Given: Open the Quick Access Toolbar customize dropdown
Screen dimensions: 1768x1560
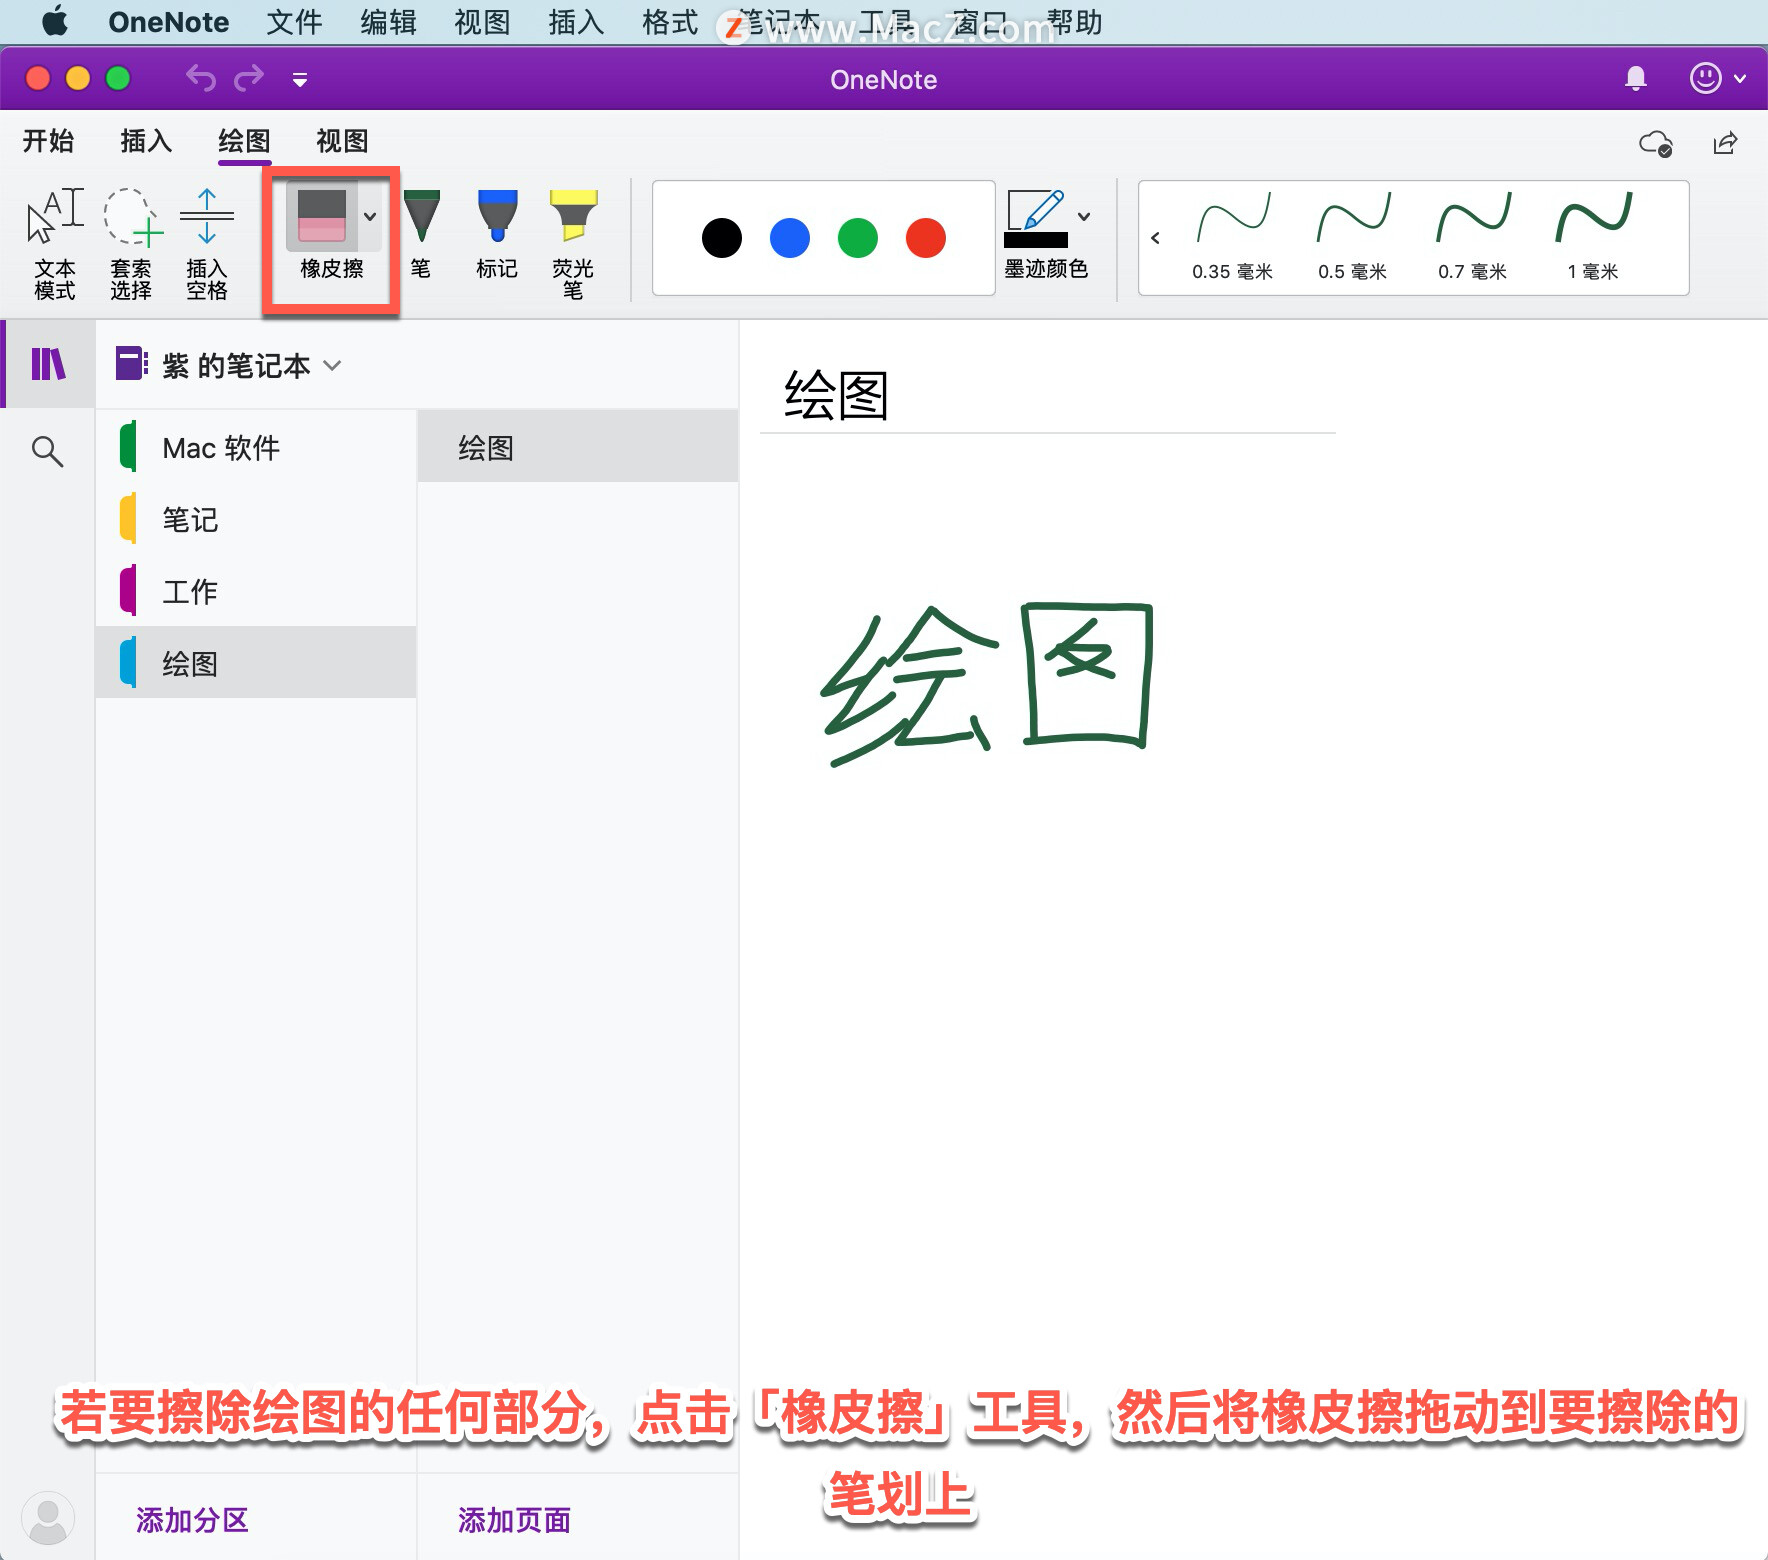Looking at the screenshot, I should coord(300,79).
